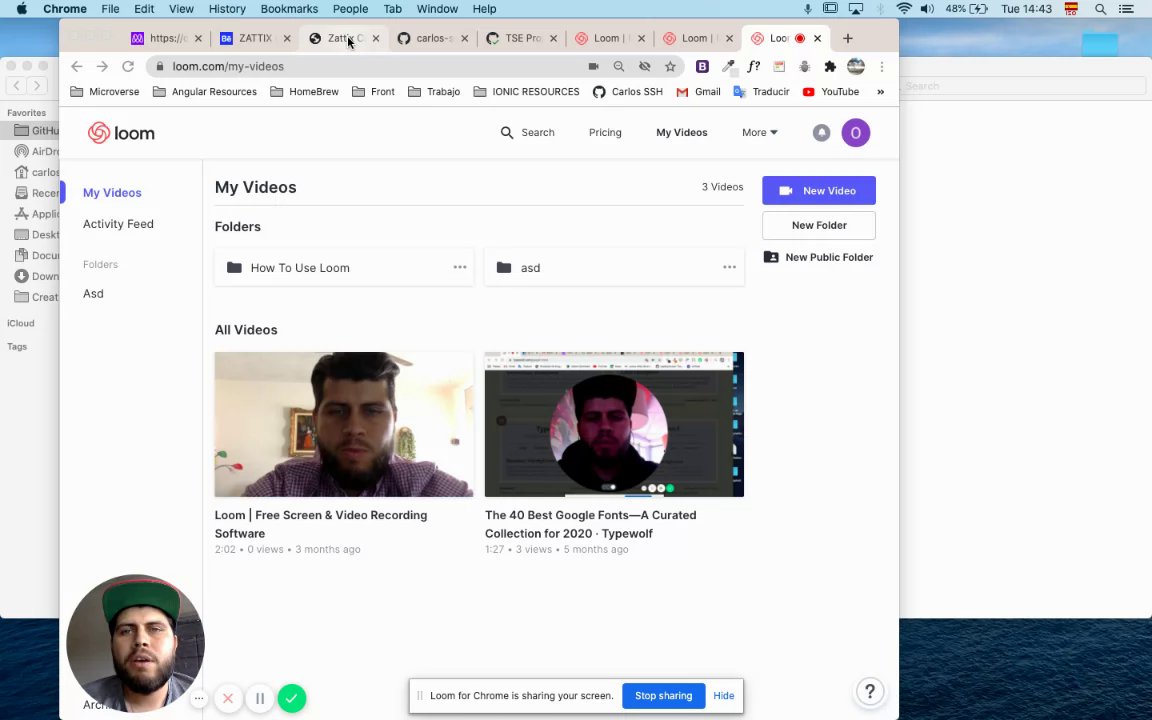Screen dimensions: 1152x720
Task: Reload the current page
Action: (x=128, y=66)
